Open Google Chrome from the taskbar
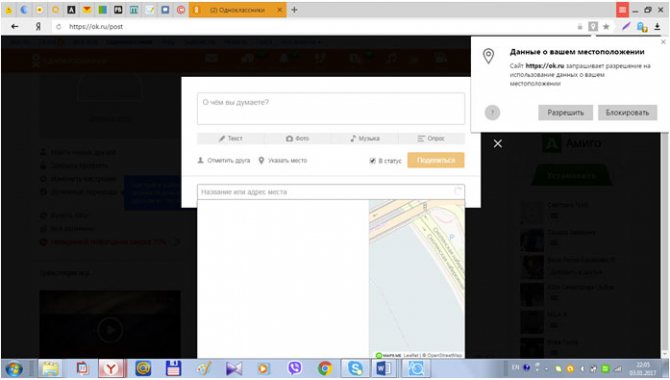This screenshot has height=380, width=670. tap(325, 368)
